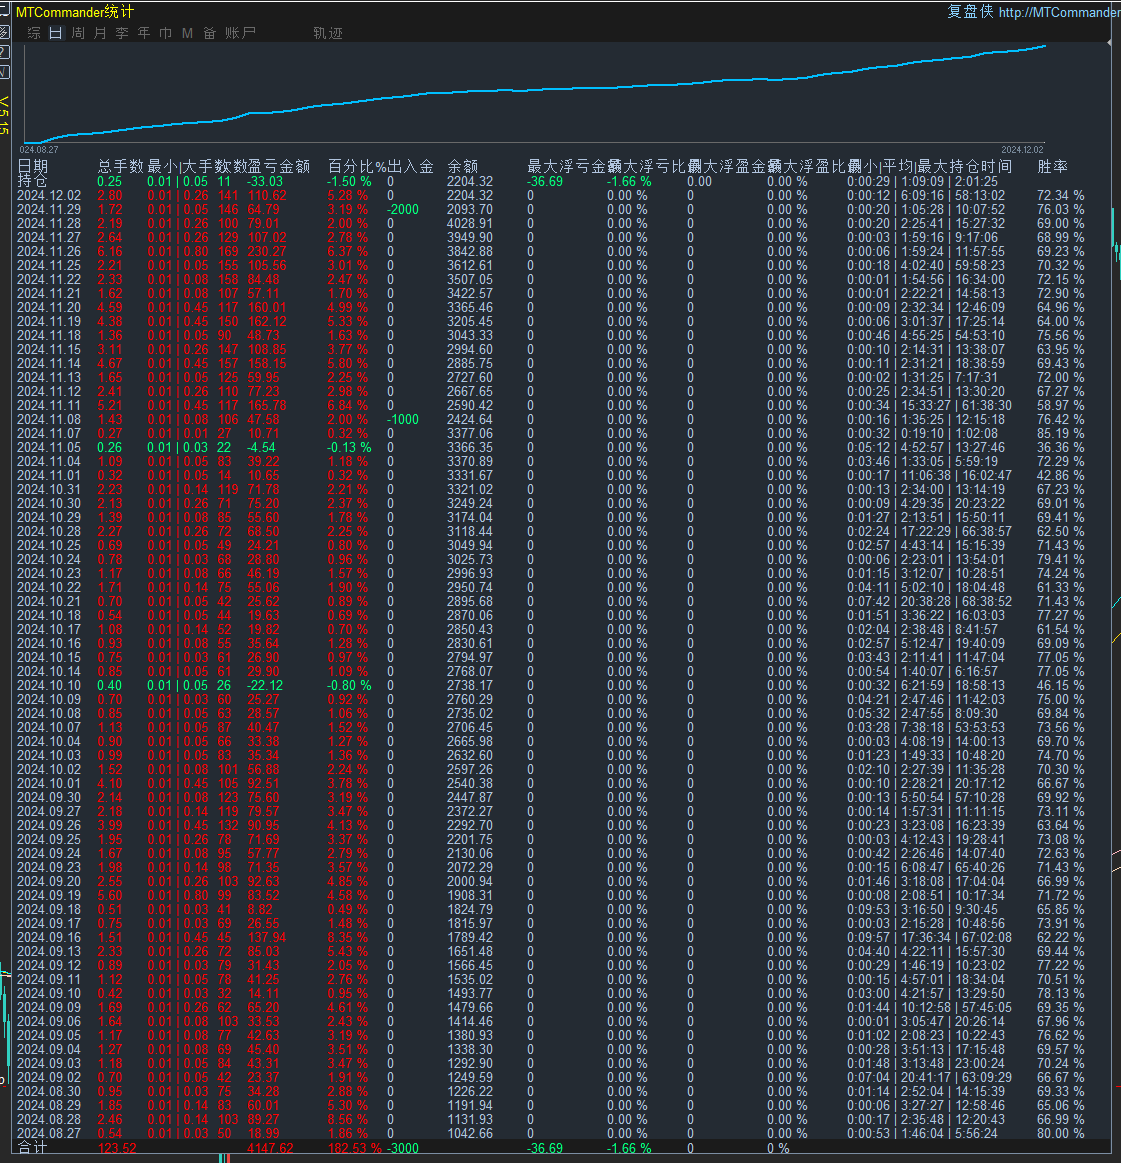Click the 胜率 win rate column header
Screen dimensions: 1121x1163
[1052, 166]
